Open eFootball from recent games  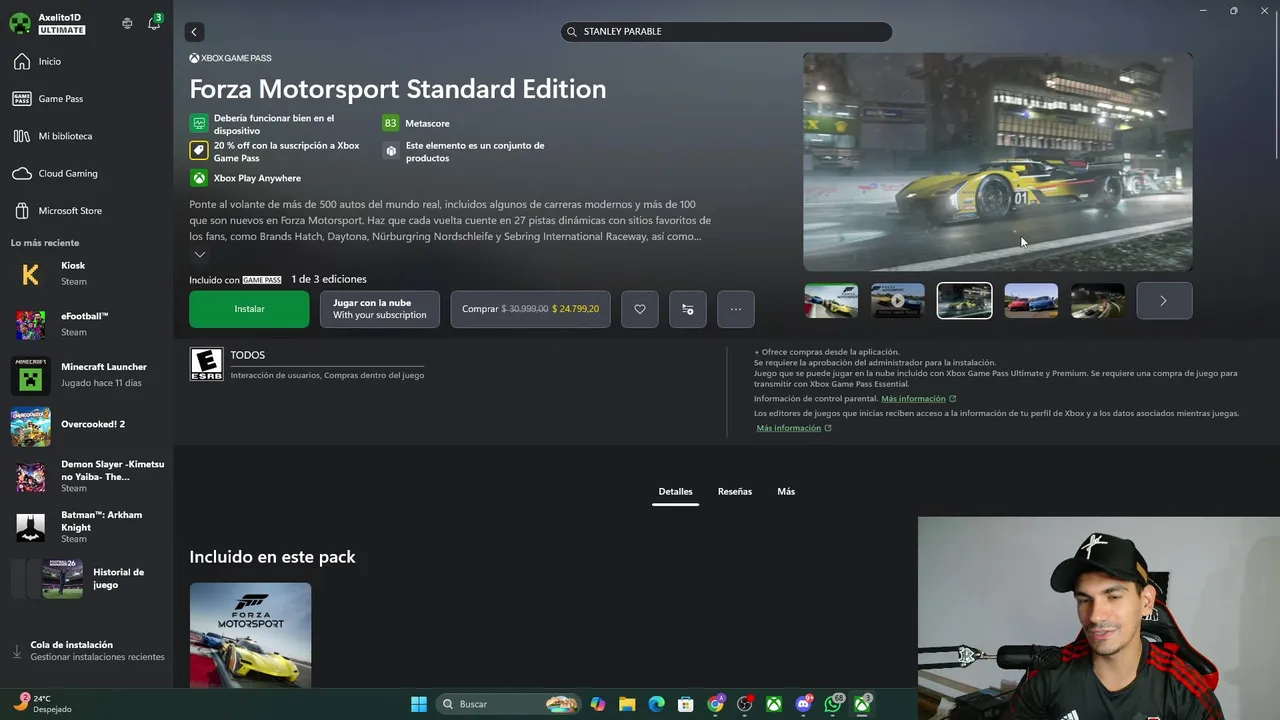pos(86,324)
